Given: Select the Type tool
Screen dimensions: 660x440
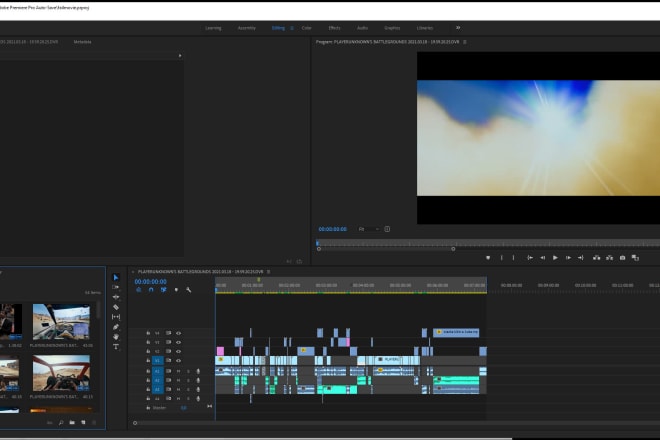Looking at the screenshot, I should [x=116, y=347].
